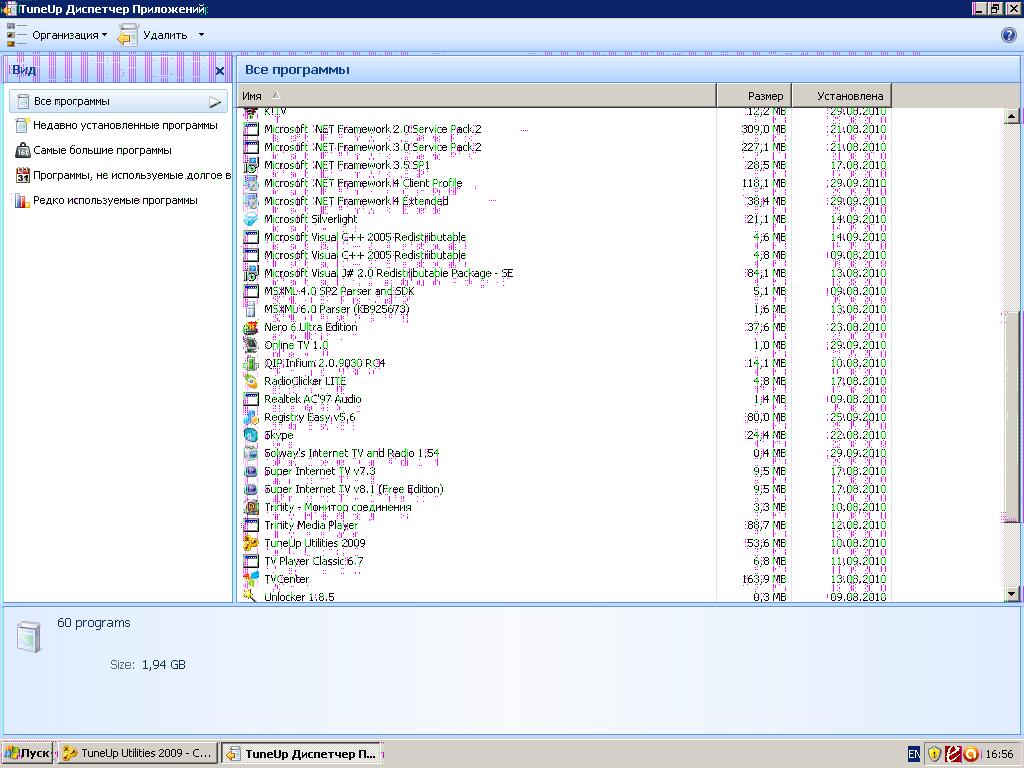Image resolution: width=1024 pixels, height=768 pixels.
Task: Click the Realtek AC'97 Audio icon
Action: [251, 399]
